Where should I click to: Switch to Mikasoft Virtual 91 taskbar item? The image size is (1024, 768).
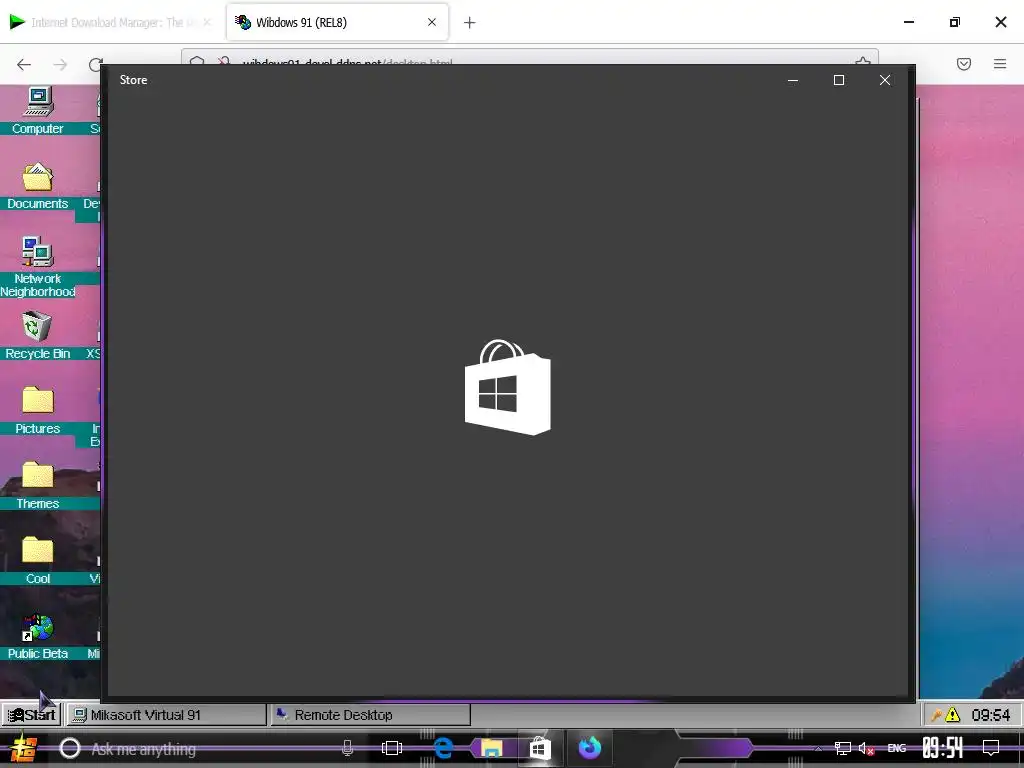tap(166, 715)
